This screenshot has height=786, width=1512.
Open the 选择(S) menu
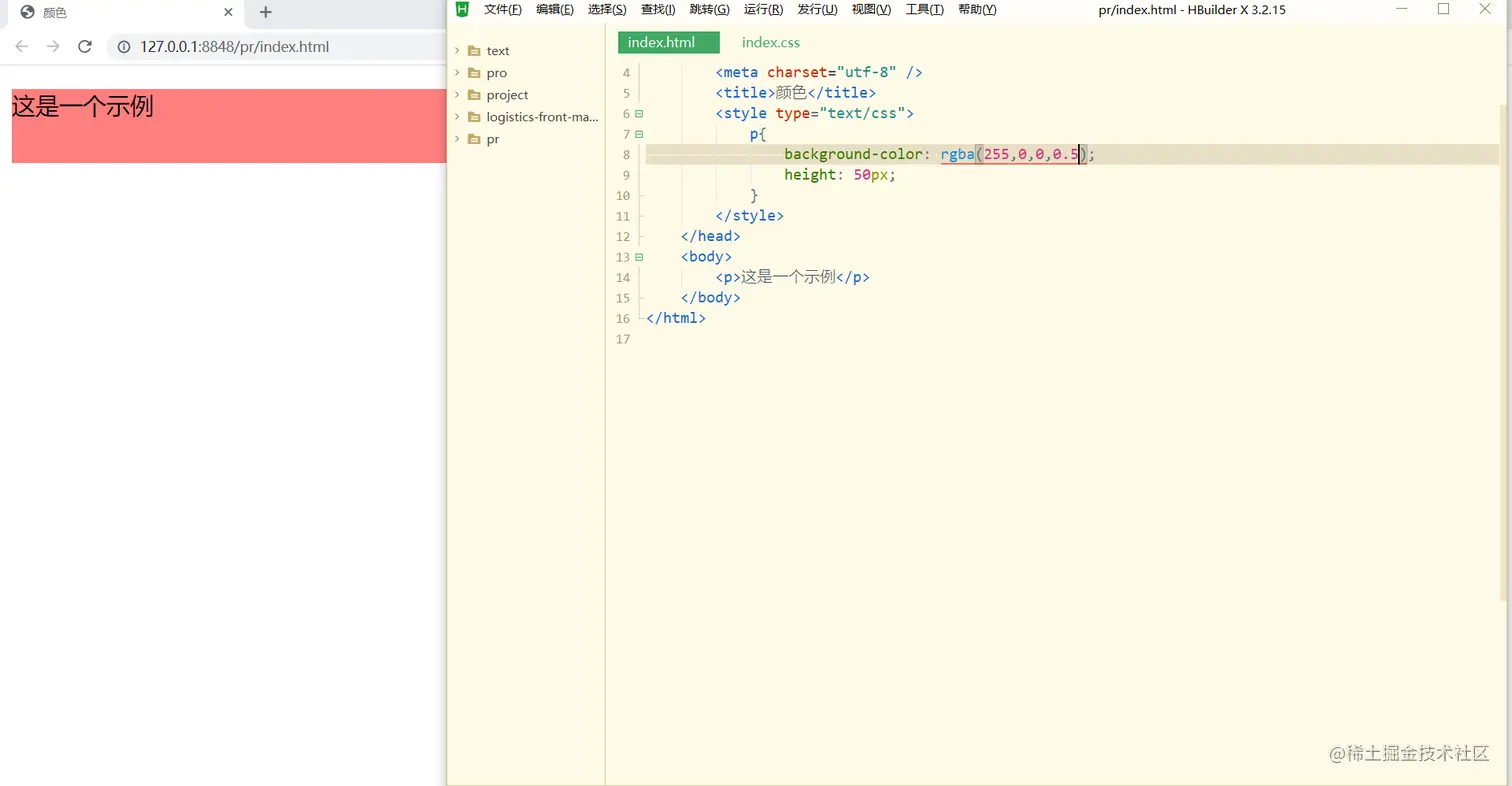607,9
